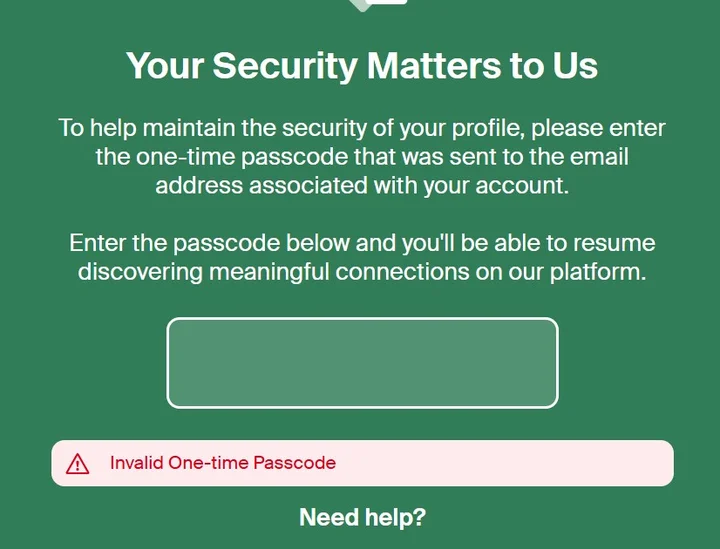This screenshot has height=549, width=720.
Task: Click the word Invalid in the error banner
Action: coord(135,463)
